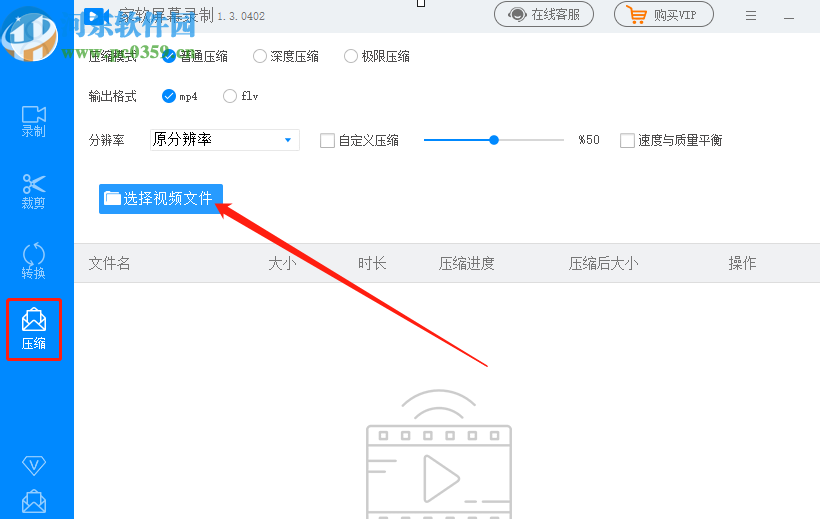This screenshot has width=820, height=519.
Task: Click 选择视频文件 to choose a video
Action: coord(161,199)
